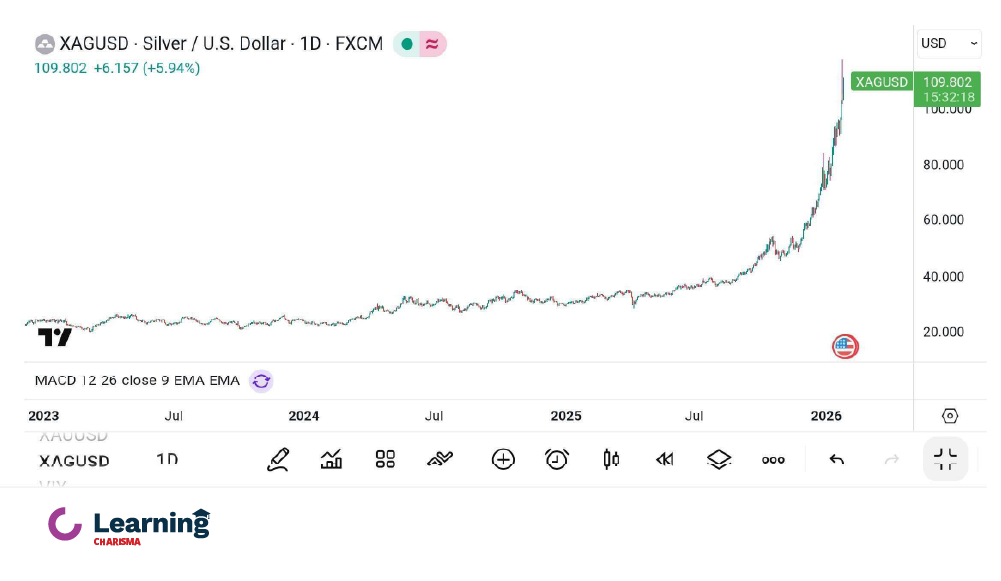This screenshot has width=1001, height=581.
Task: Exit fullscreen using the collapse button
Action: pyautogui.click(x=945, y=459)
